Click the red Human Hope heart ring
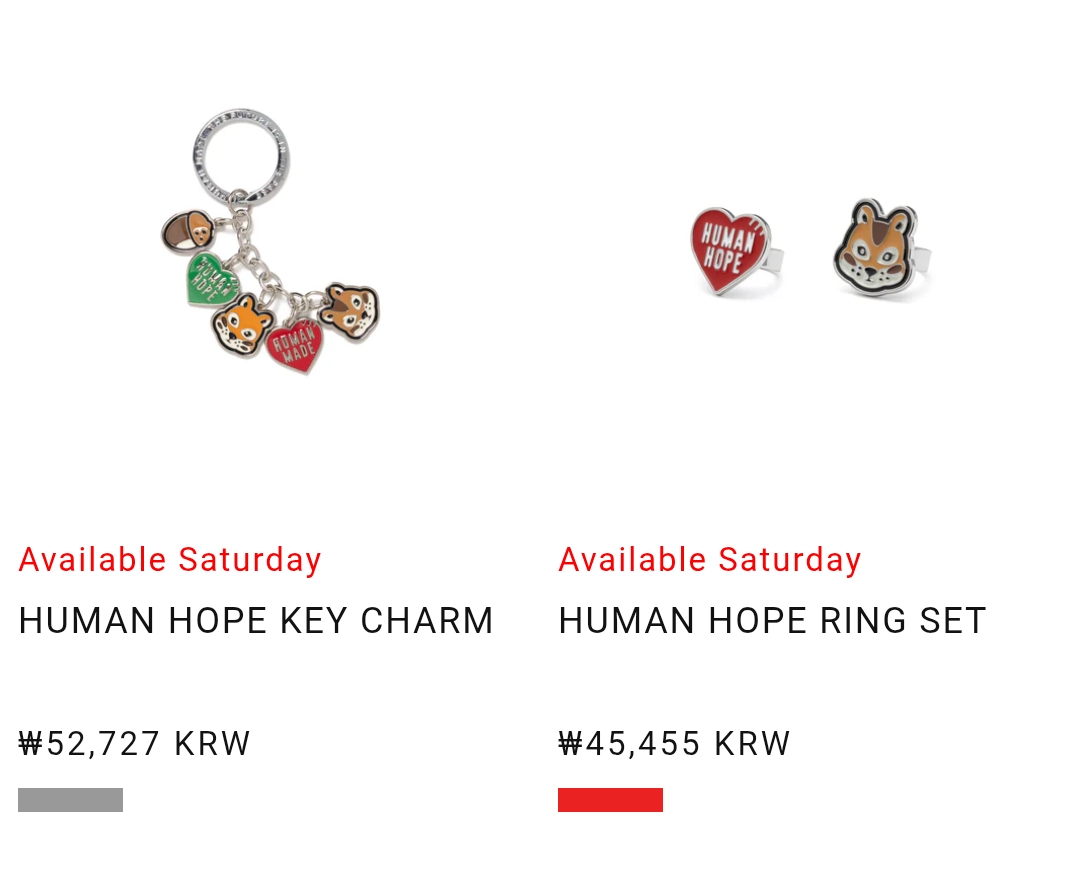This screenshot has width=1080, height=877. (x=732, y=250)
